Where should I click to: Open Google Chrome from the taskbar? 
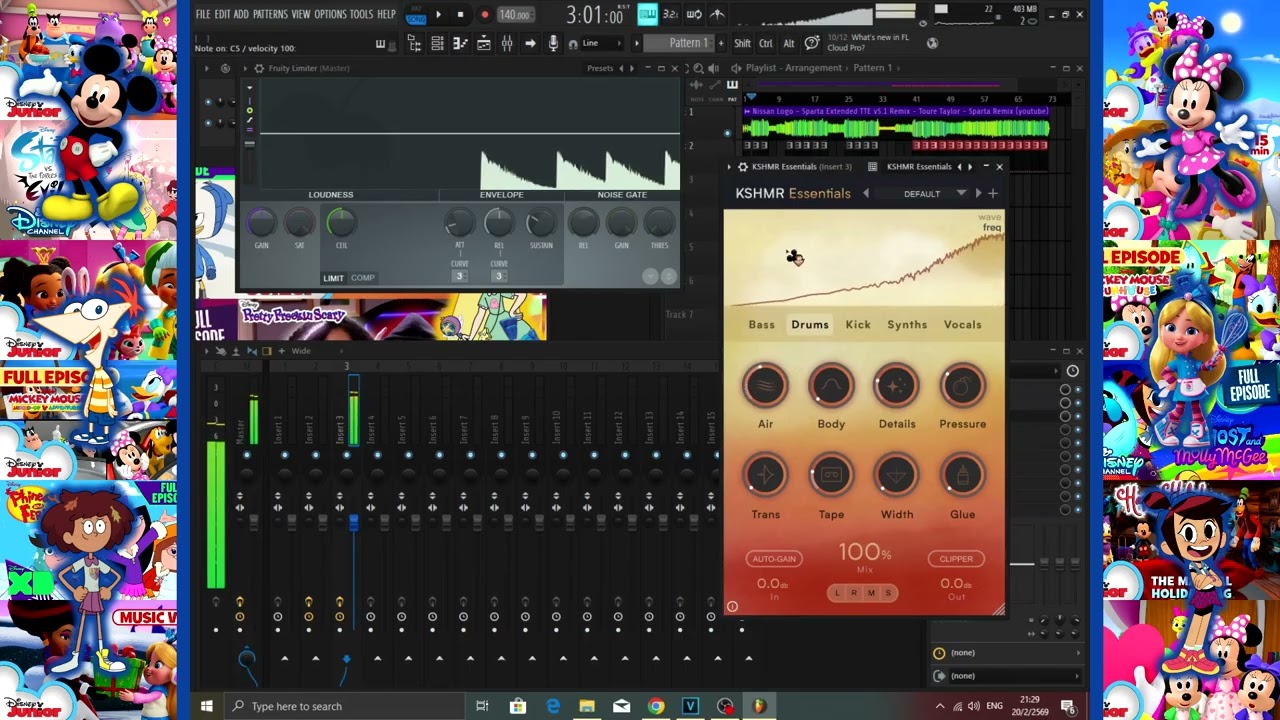tap(656, 706)
